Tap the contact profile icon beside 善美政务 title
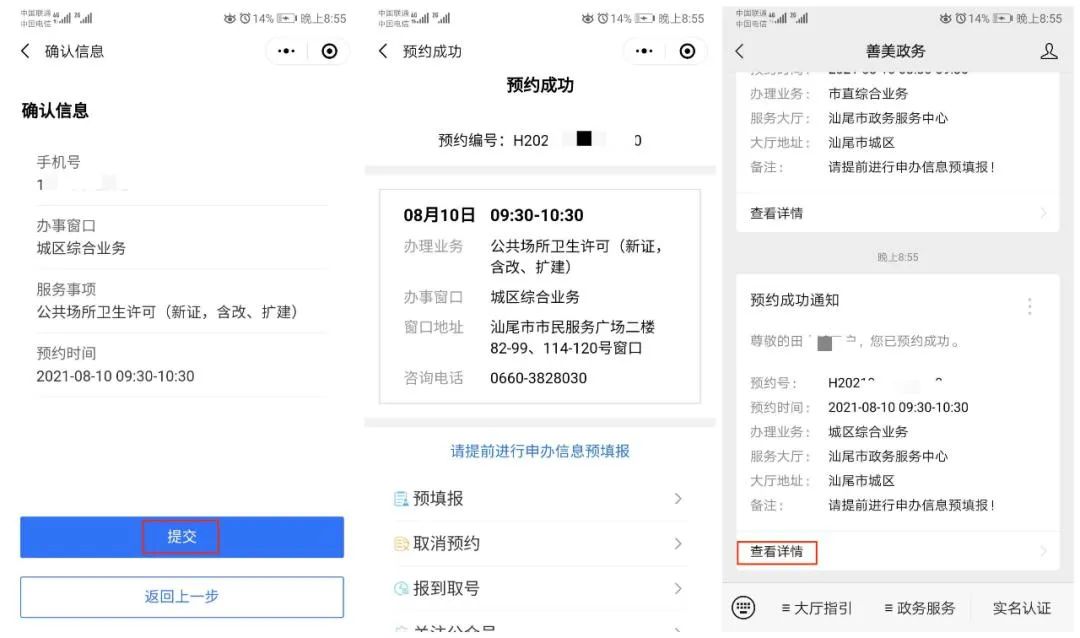The image size is (1080, 638). pyautogui.click(x=1048, y=49)
